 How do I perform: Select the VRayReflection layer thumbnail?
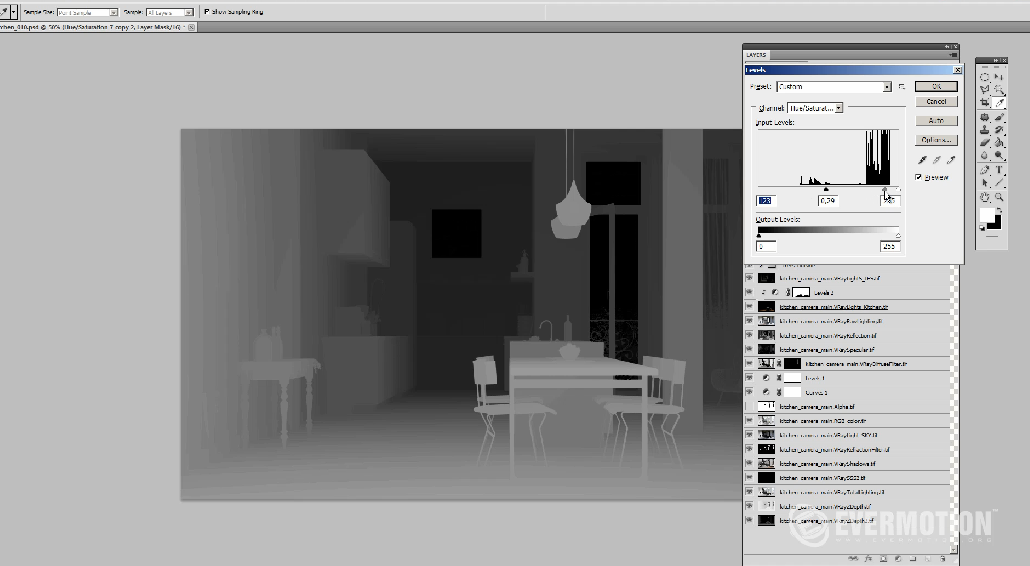coord(766,335)
